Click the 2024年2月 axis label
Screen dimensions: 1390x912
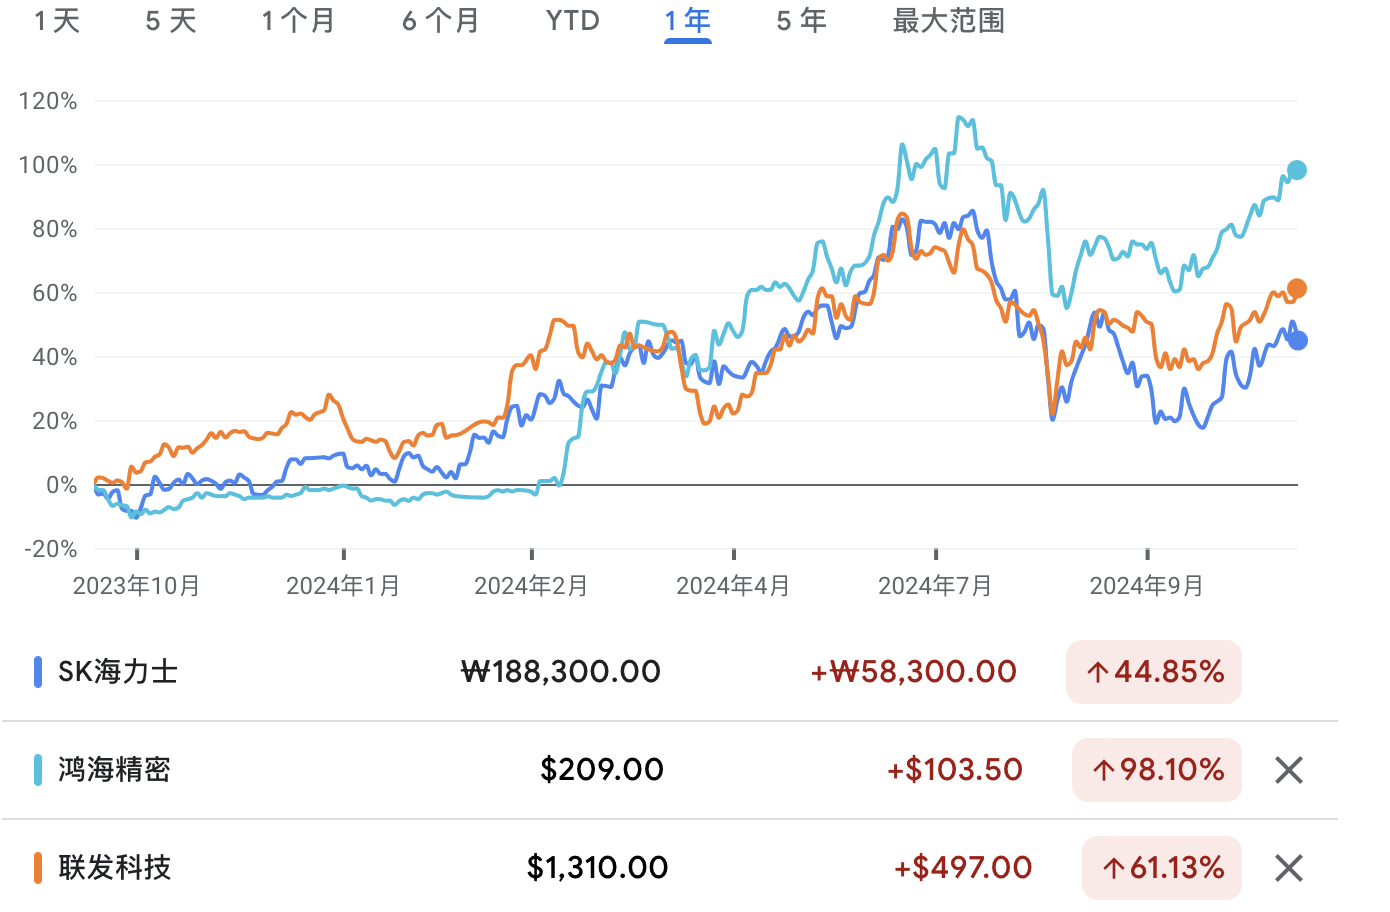click(x=531, y=586)
